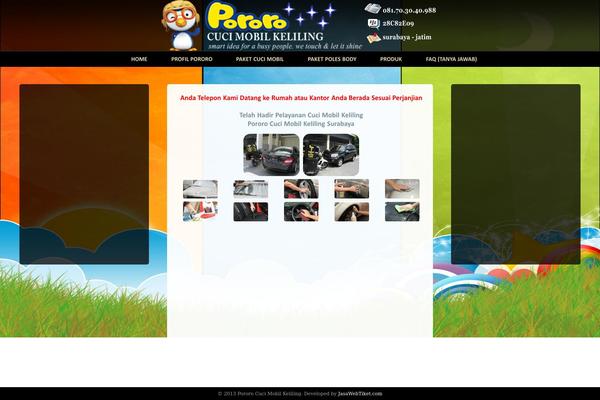This screenshot has height=400, width=600.
Task: Open the PROFIL PORORO menu item
Action: click(192, 59)
